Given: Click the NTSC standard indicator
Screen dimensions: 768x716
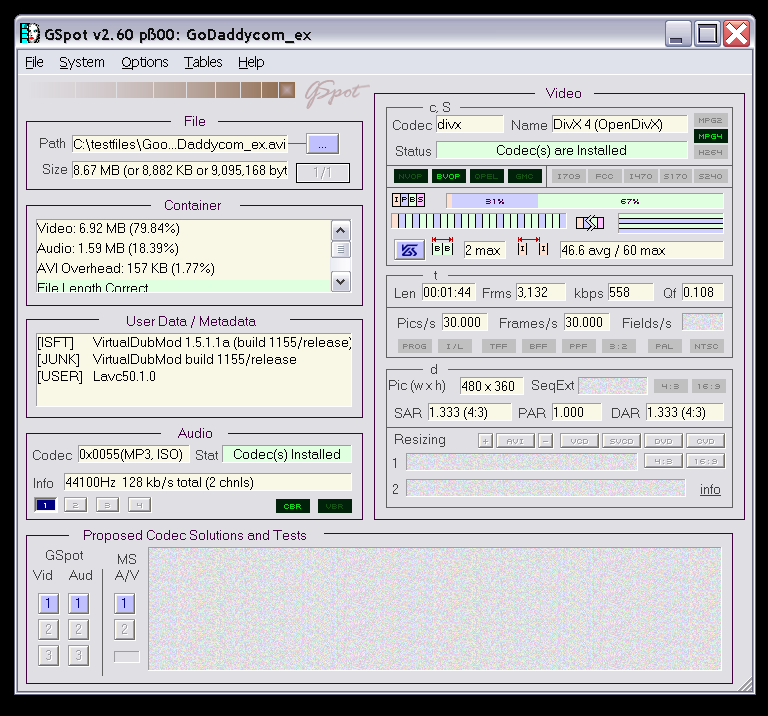Looking at the screenshot, I should [706, 346].
